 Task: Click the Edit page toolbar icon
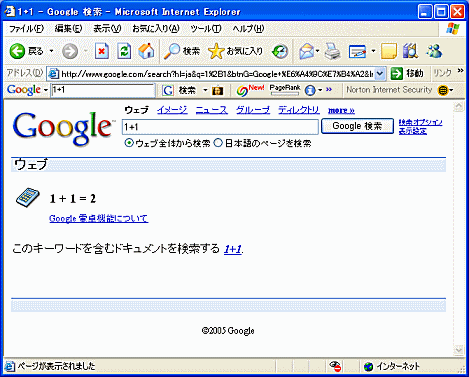[357, 51]
